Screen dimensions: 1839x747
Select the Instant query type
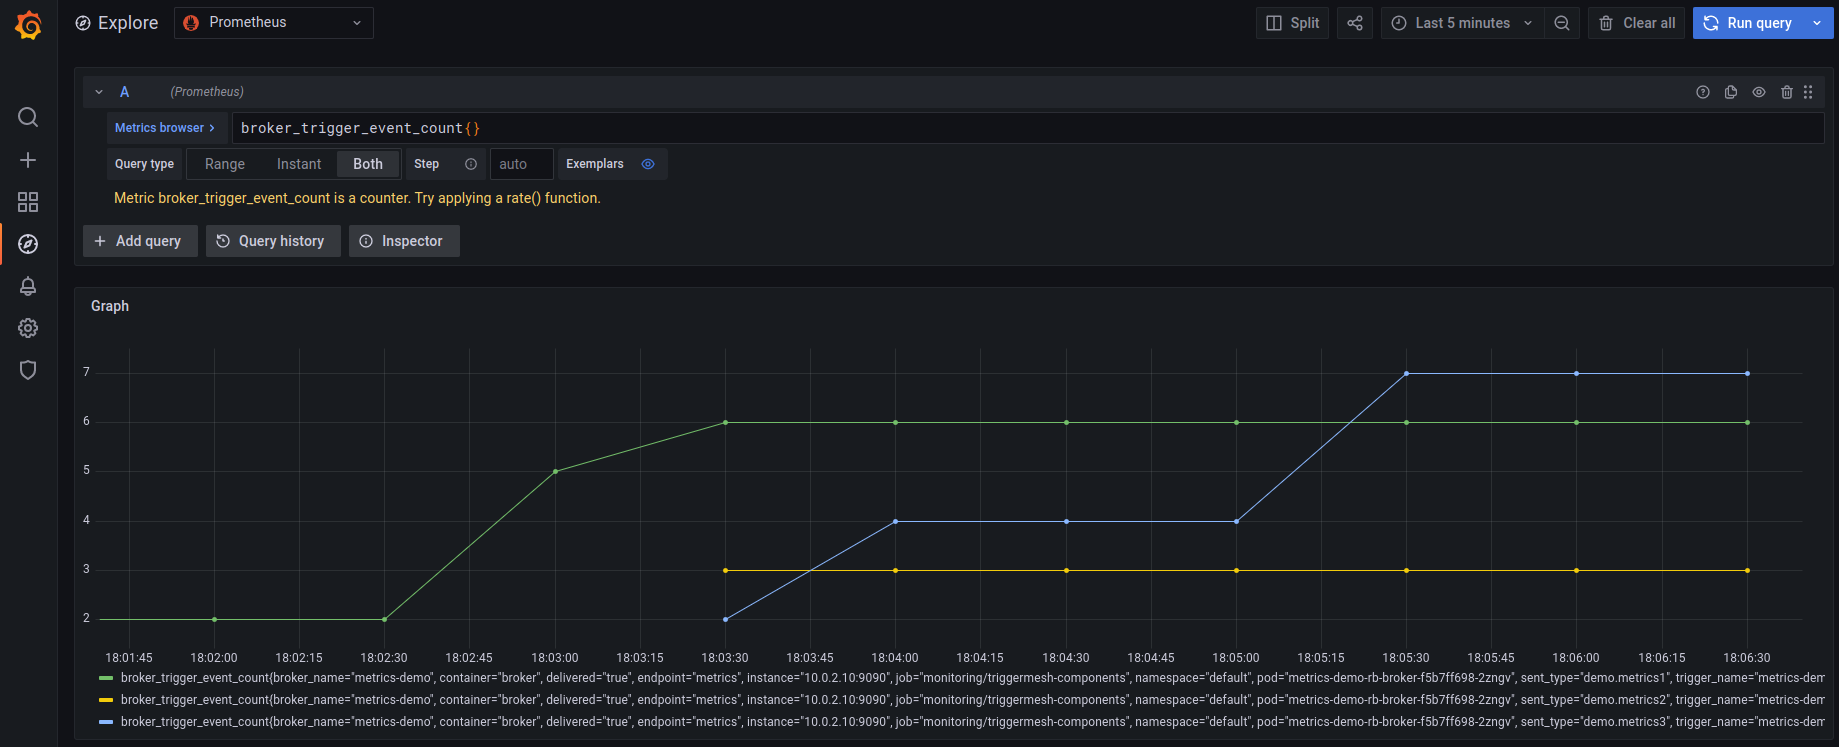pos(299,164)
